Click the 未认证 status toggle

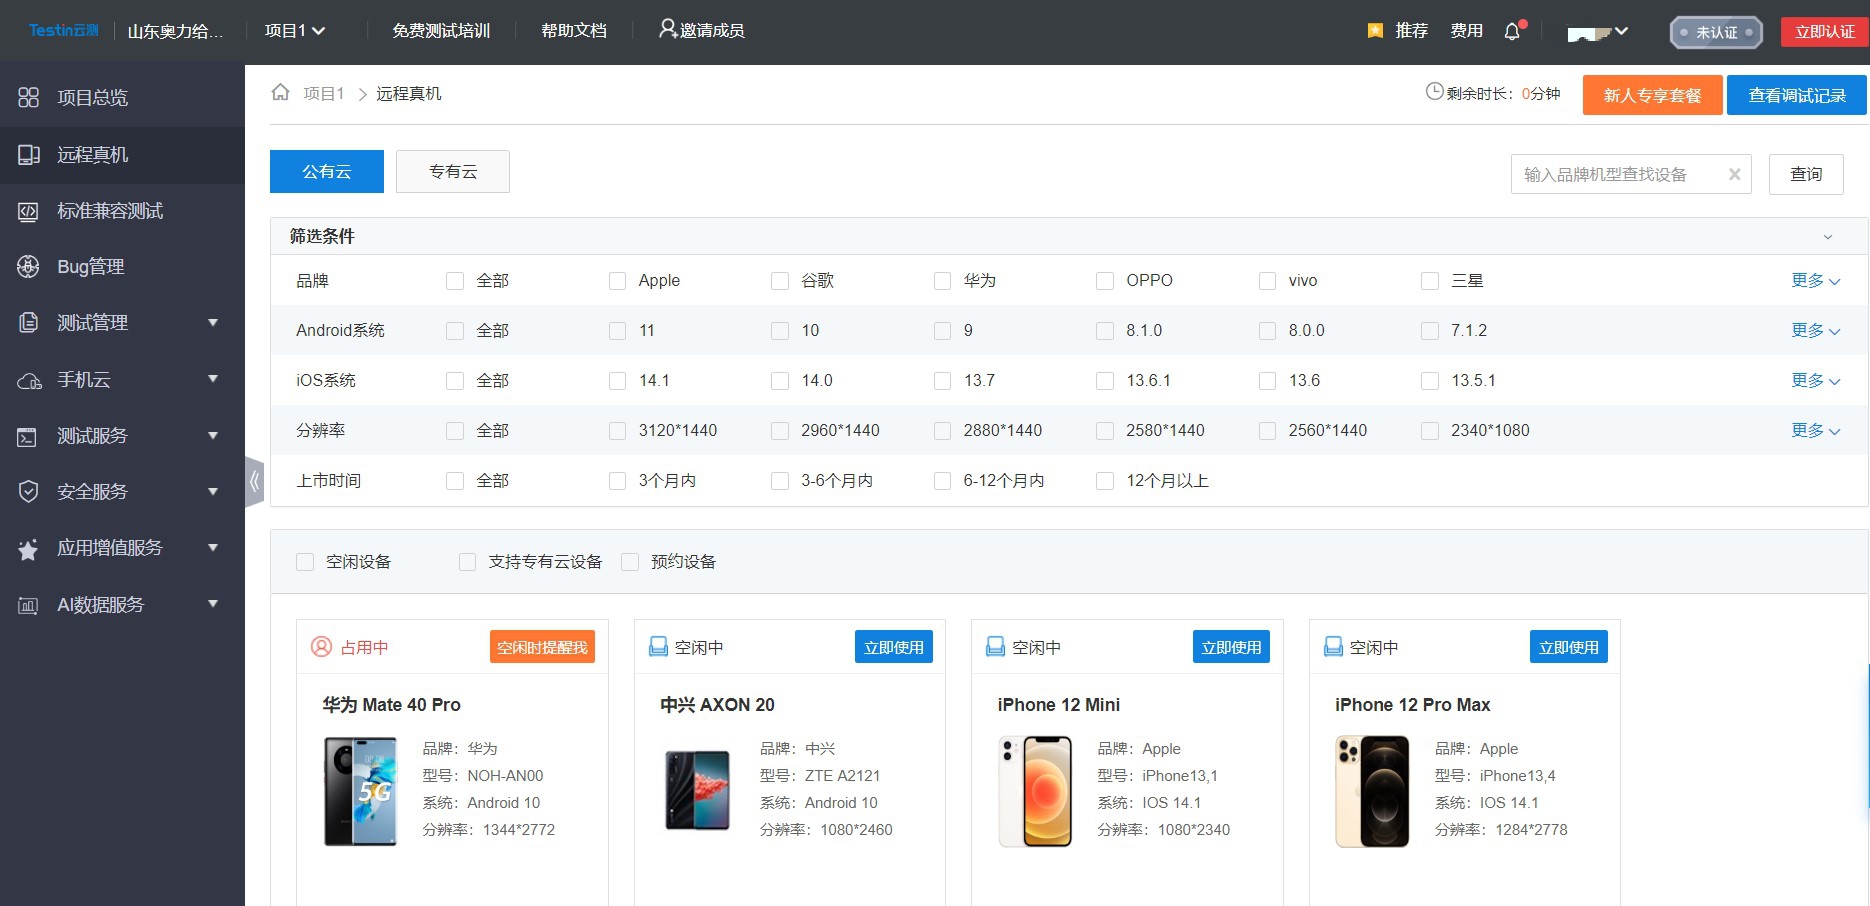point(1716,32)
